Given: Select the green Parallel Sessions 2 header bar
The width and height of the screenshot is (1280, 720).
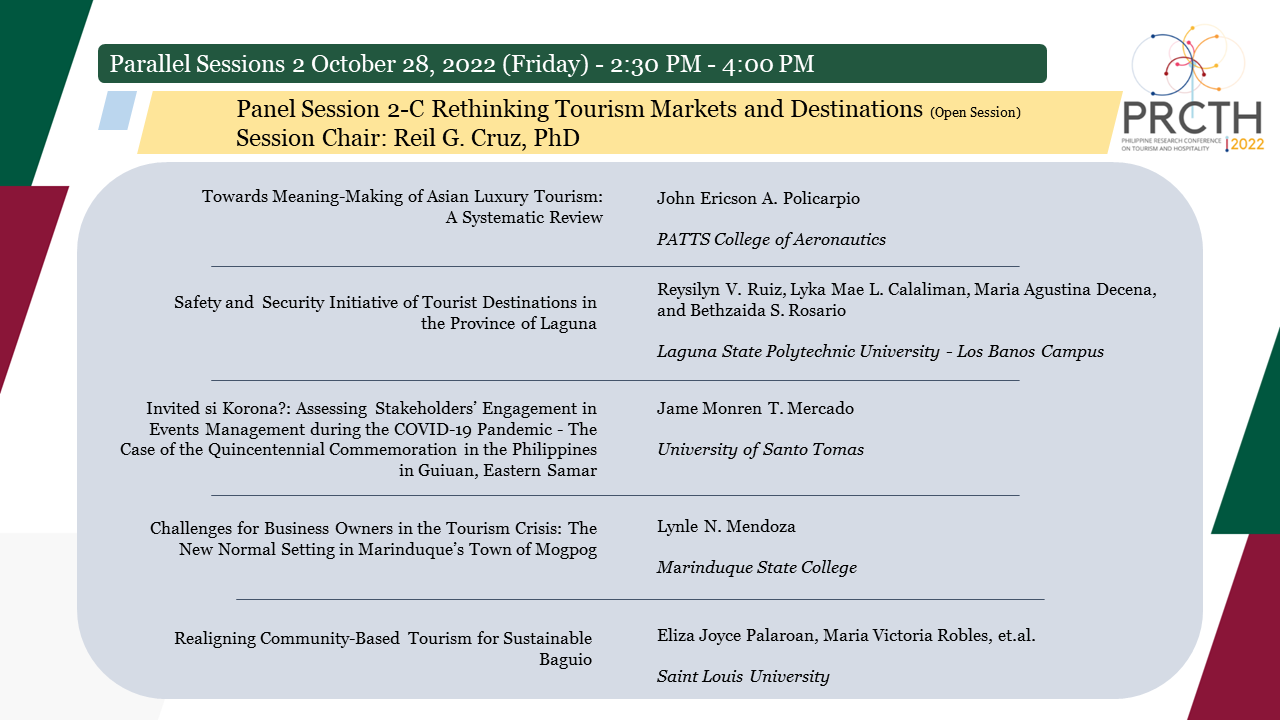Looking at the screenshot, I should click(572, 64).
